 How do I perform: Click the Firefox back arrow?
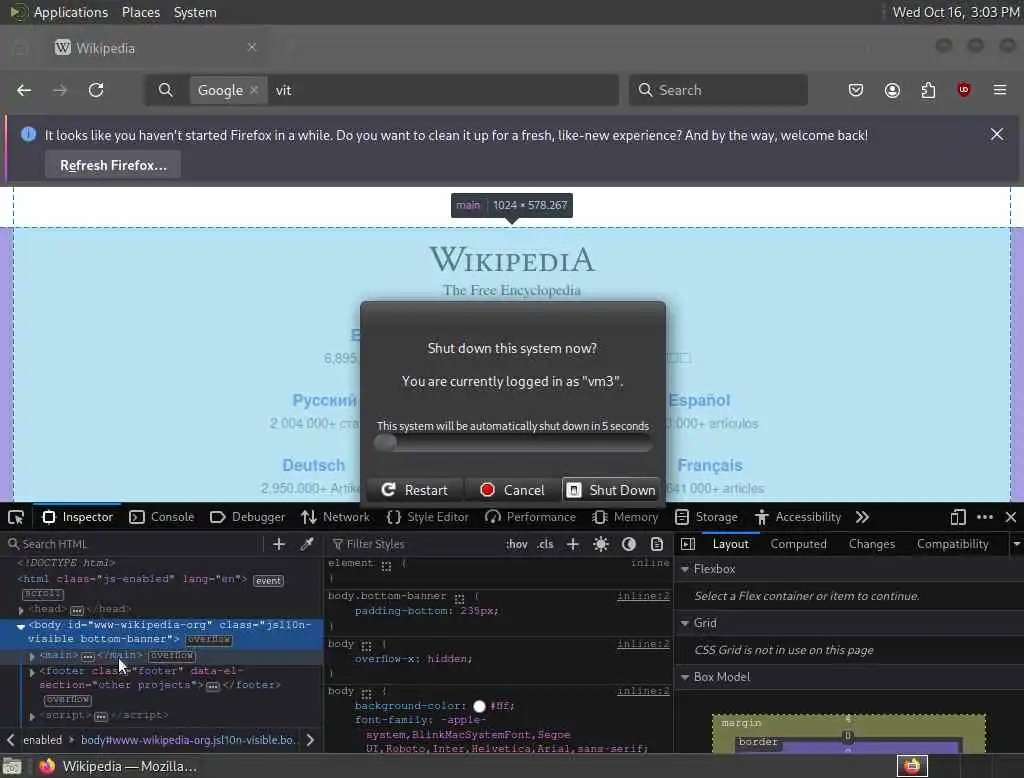coord(24,90)
